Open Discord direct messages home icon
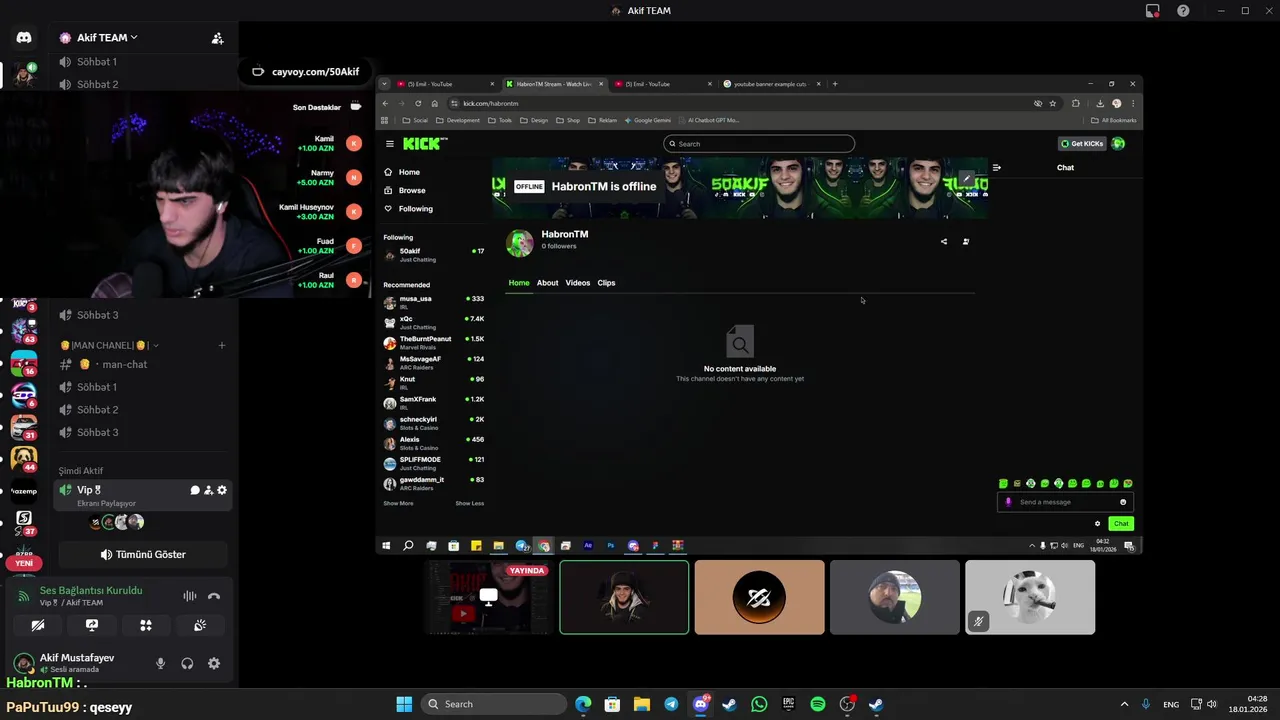Viewport: 1280px width, 720px height. pos(24,37)
